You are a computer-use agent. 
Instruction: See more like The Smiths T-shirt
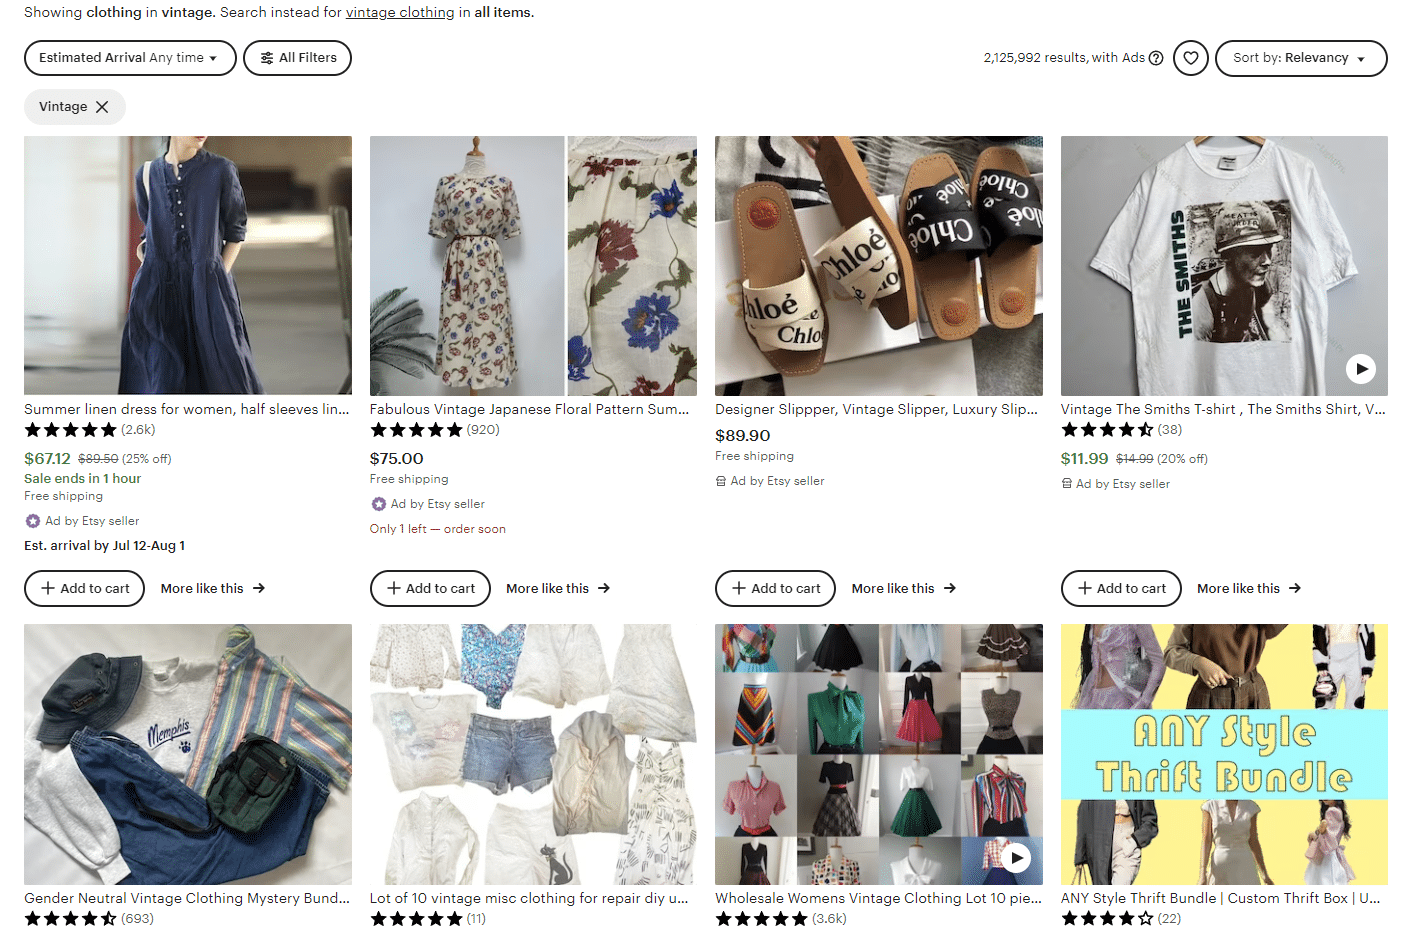coord(1249,588)
